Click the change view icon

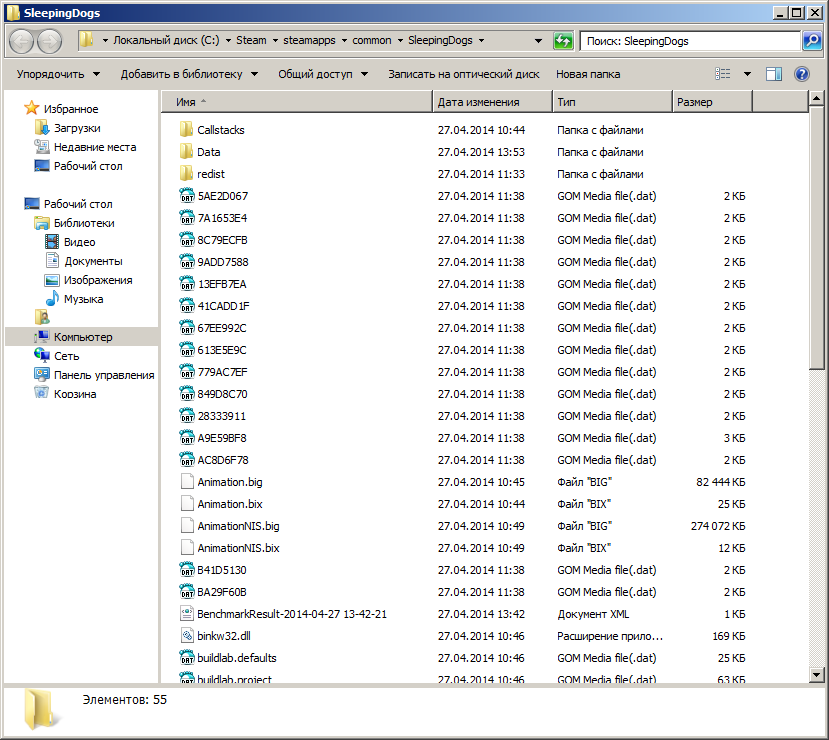click(723, 74)
